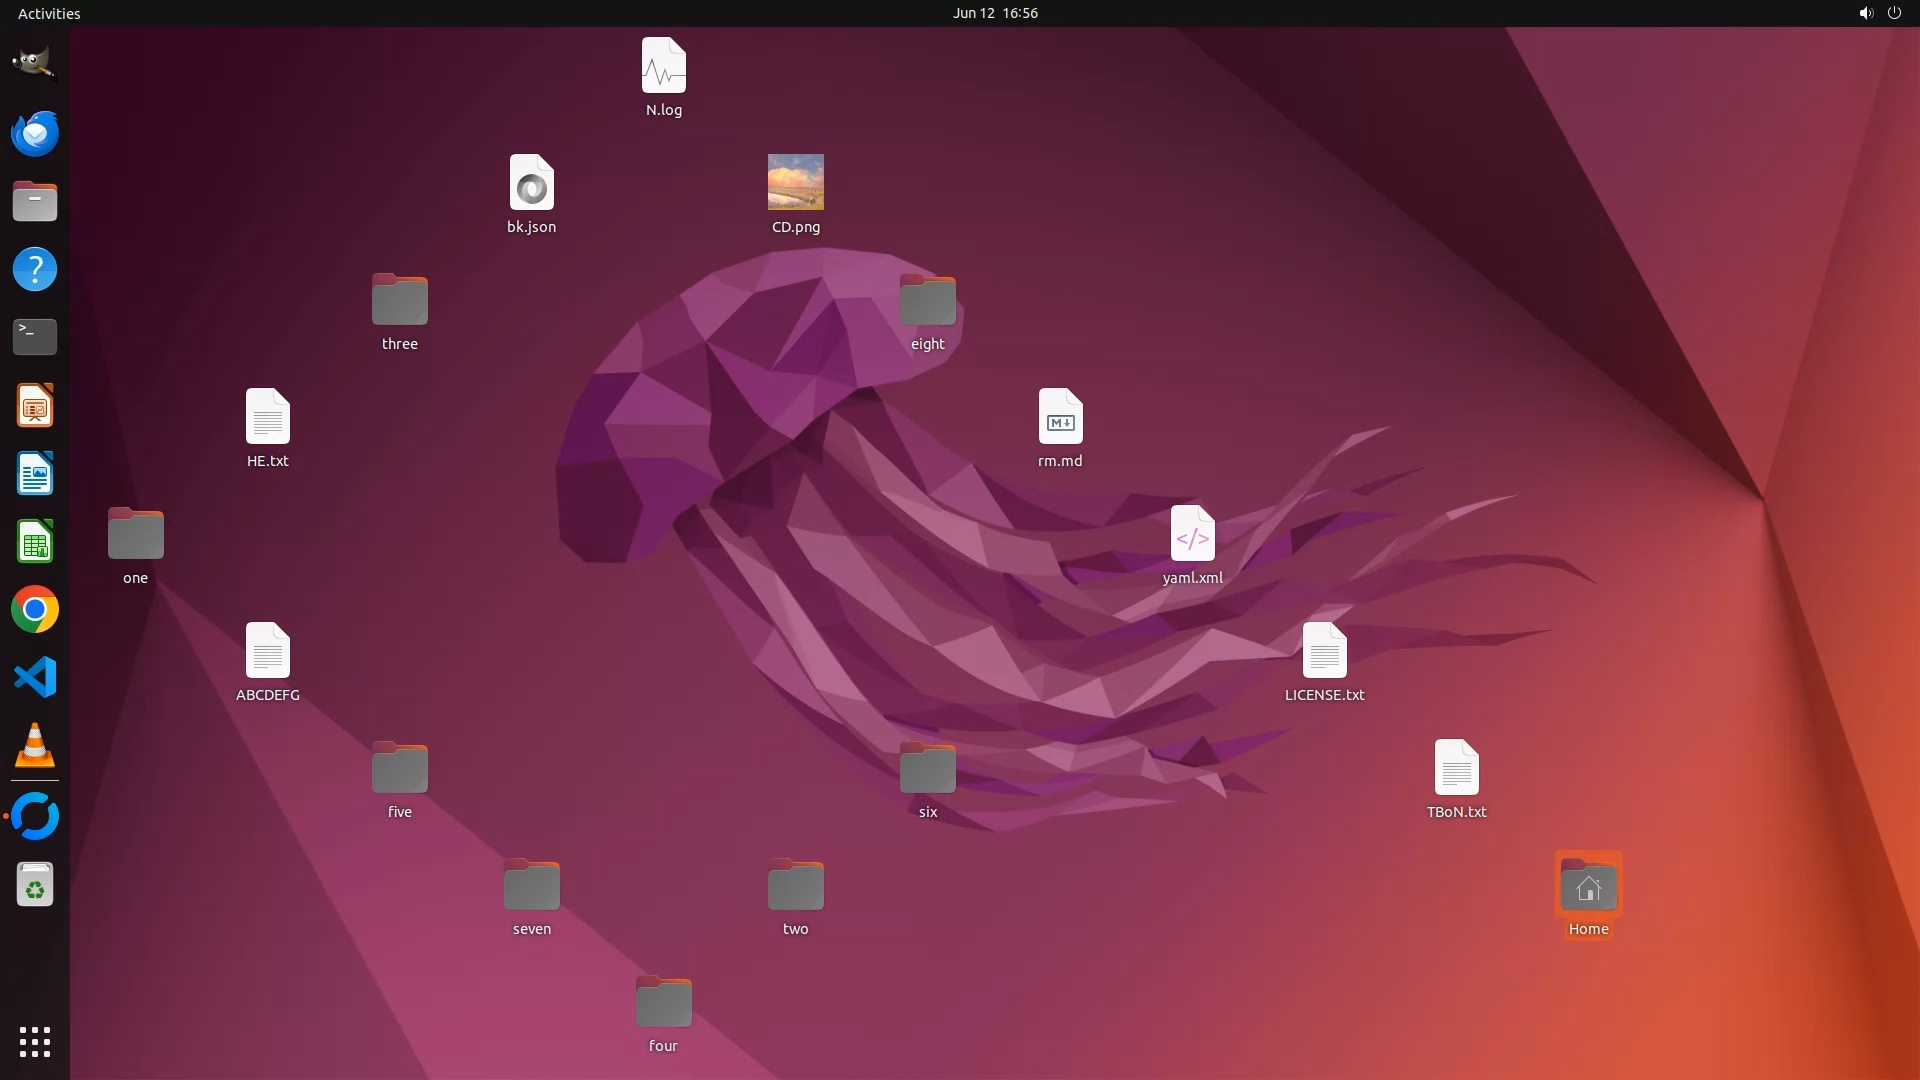This screenshot has height=1080, width=1920.
Task: Select the Home folder icon
Action: point(1588,886)
